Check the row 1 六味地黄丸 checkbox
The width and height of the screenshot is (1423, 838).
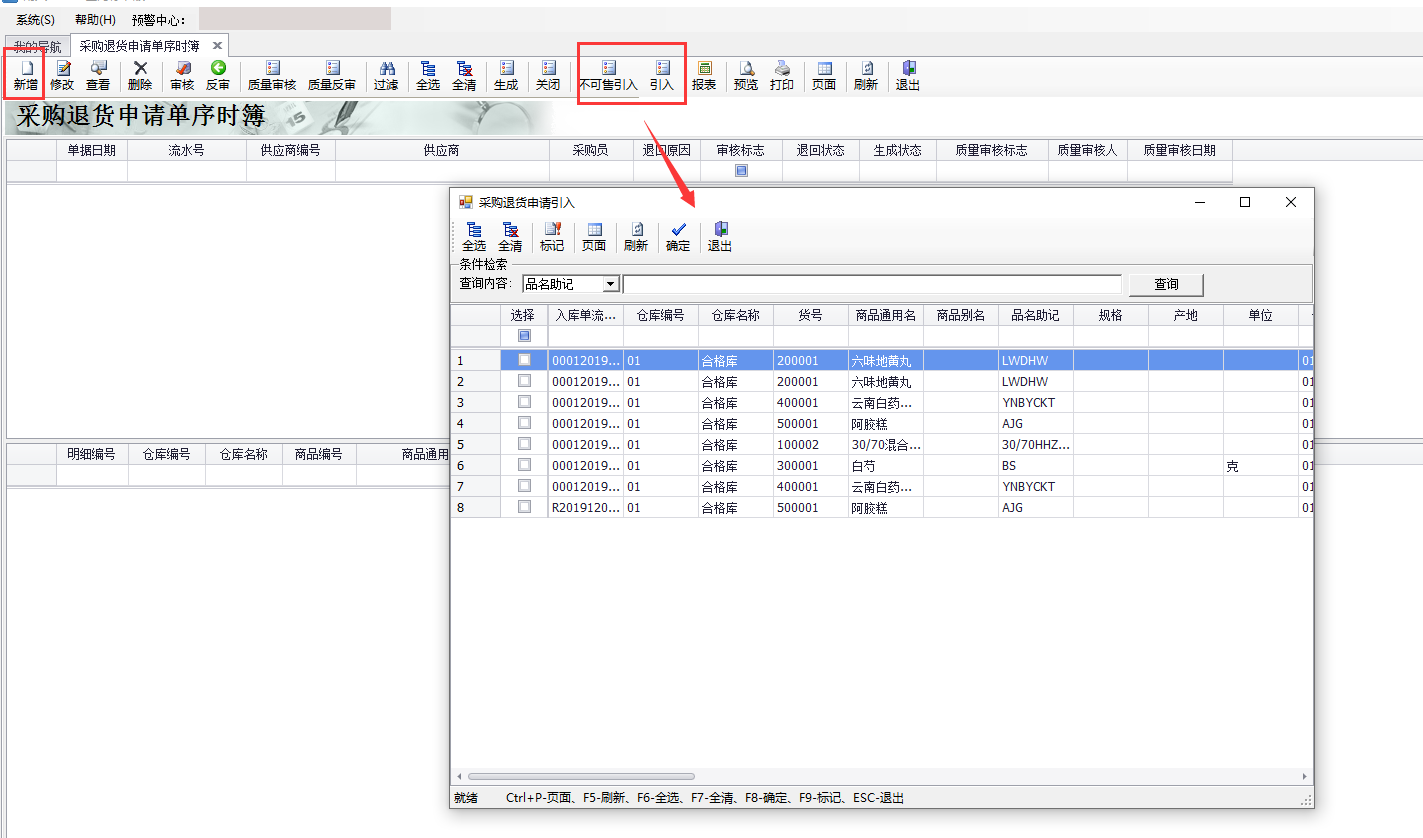(x=524, y=359)
